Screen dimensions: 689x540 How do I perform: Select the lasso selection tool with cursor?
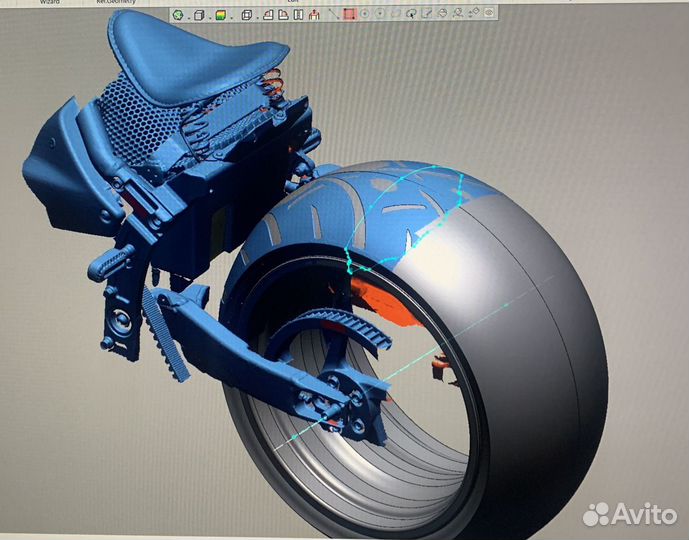(x=411, y=14)
